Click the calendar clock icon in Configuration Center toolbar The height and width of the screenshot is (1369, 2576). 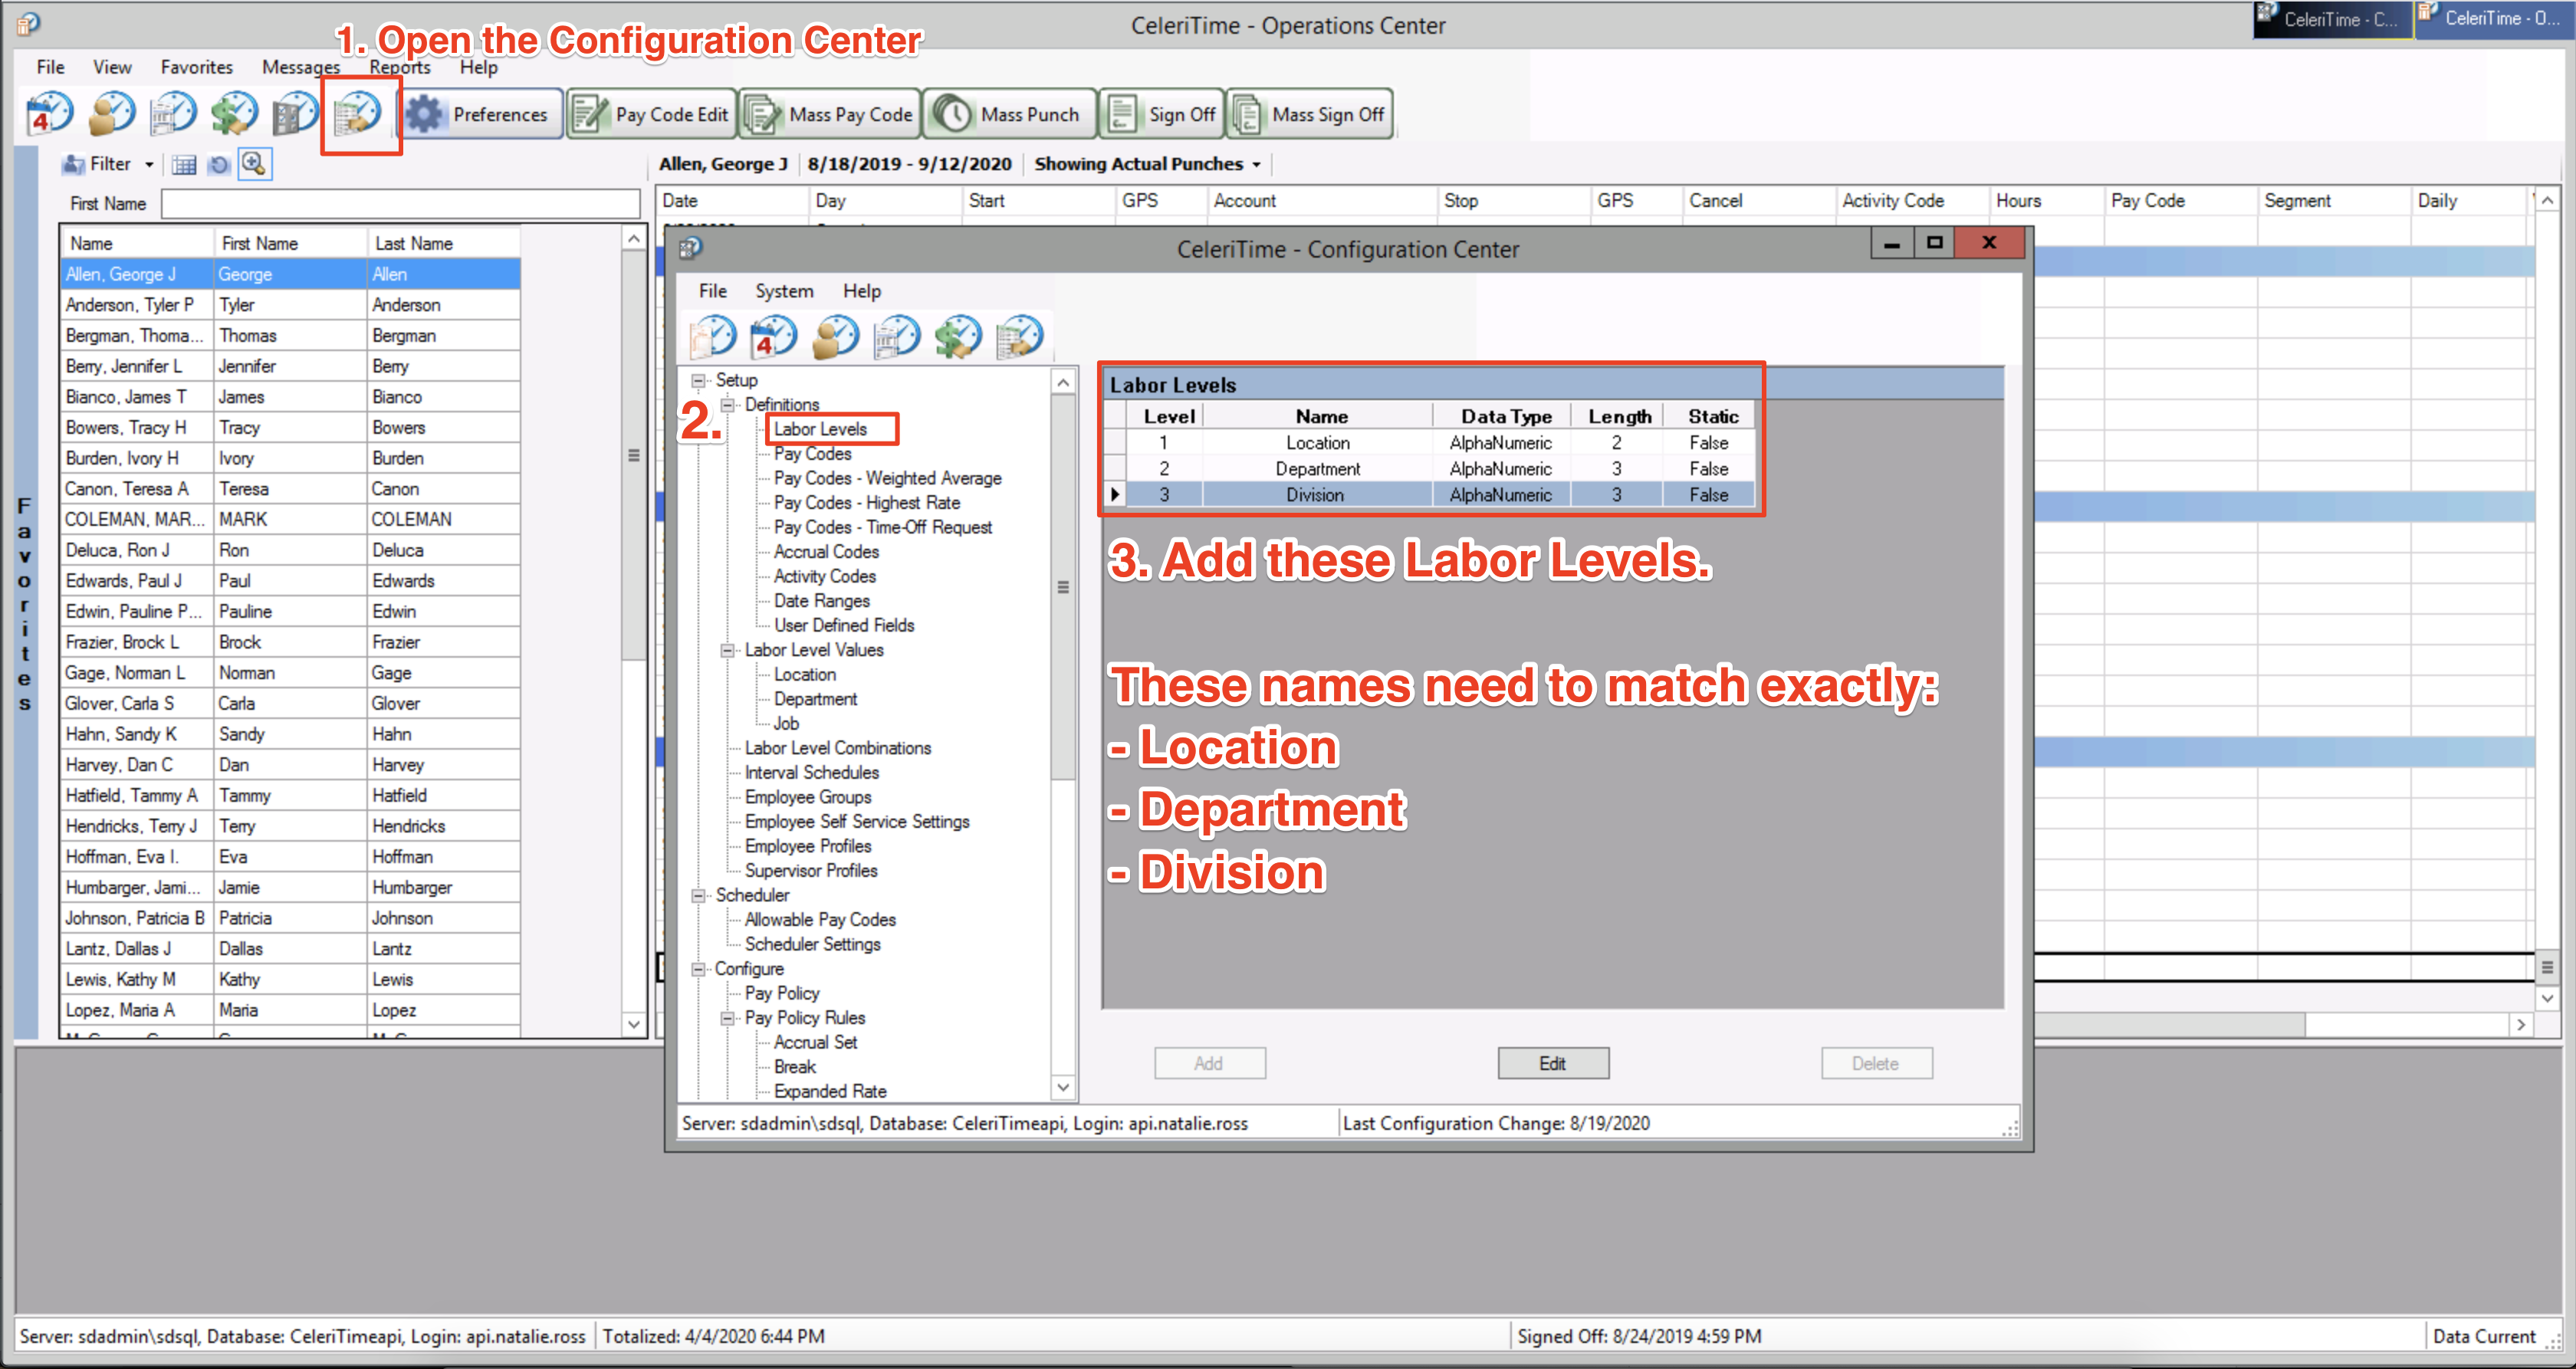pos(774,336)
